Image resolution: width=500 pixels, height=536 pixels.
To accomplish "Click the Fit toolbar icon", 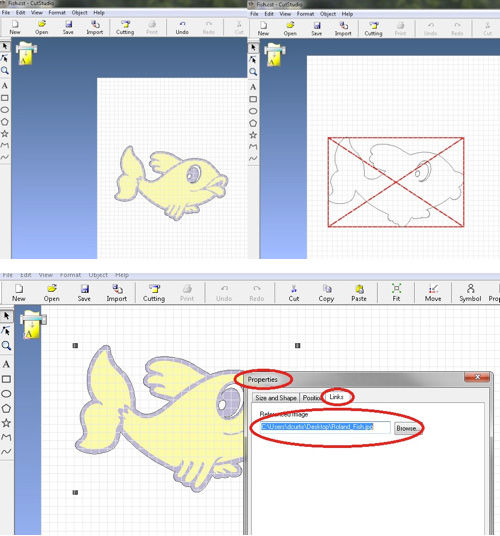I will [396, 293].
